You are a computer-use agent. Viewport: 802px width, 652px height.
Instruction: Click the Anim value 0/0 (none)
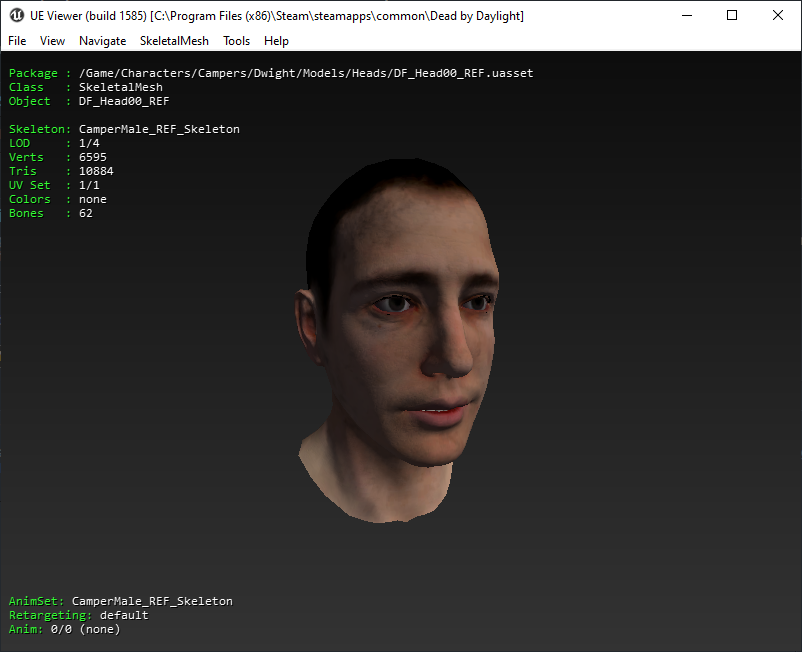pyautogui.click(x=85, y=629)
